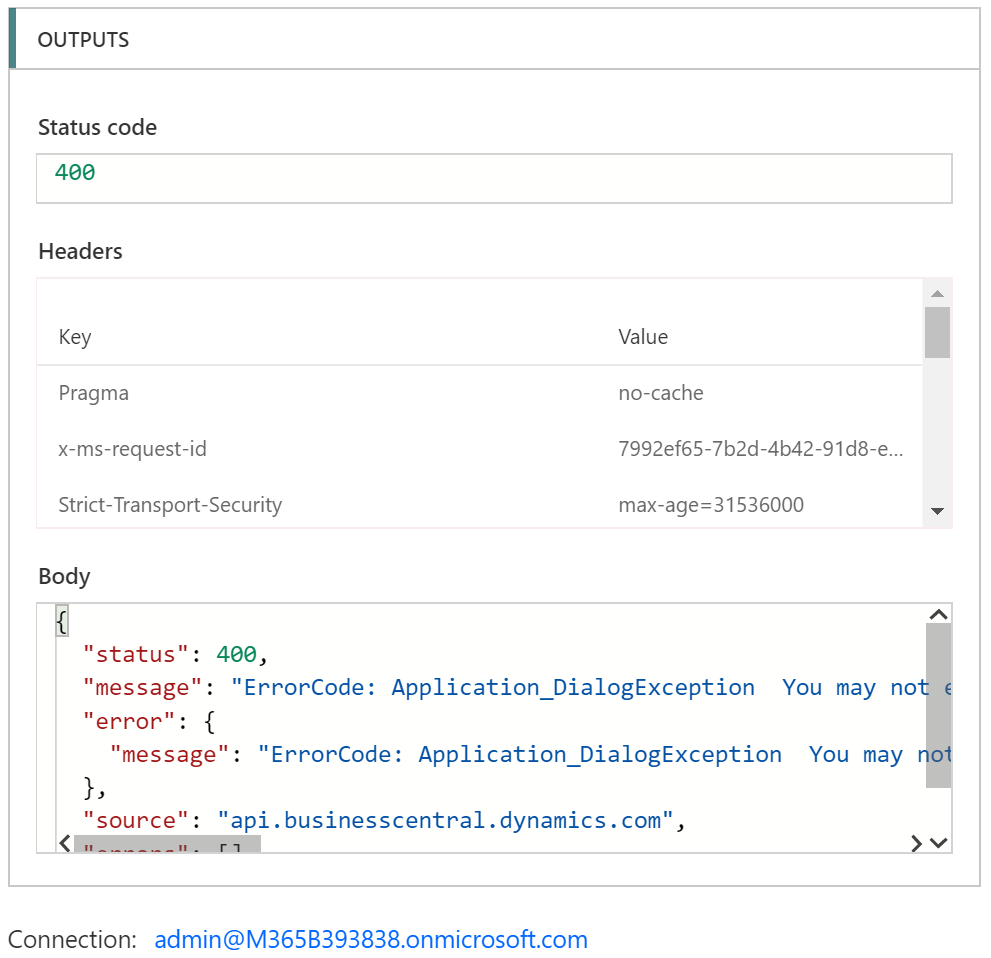
Task: Click the Body horizontal scrollbar thumb
Action: click(167, 844)
